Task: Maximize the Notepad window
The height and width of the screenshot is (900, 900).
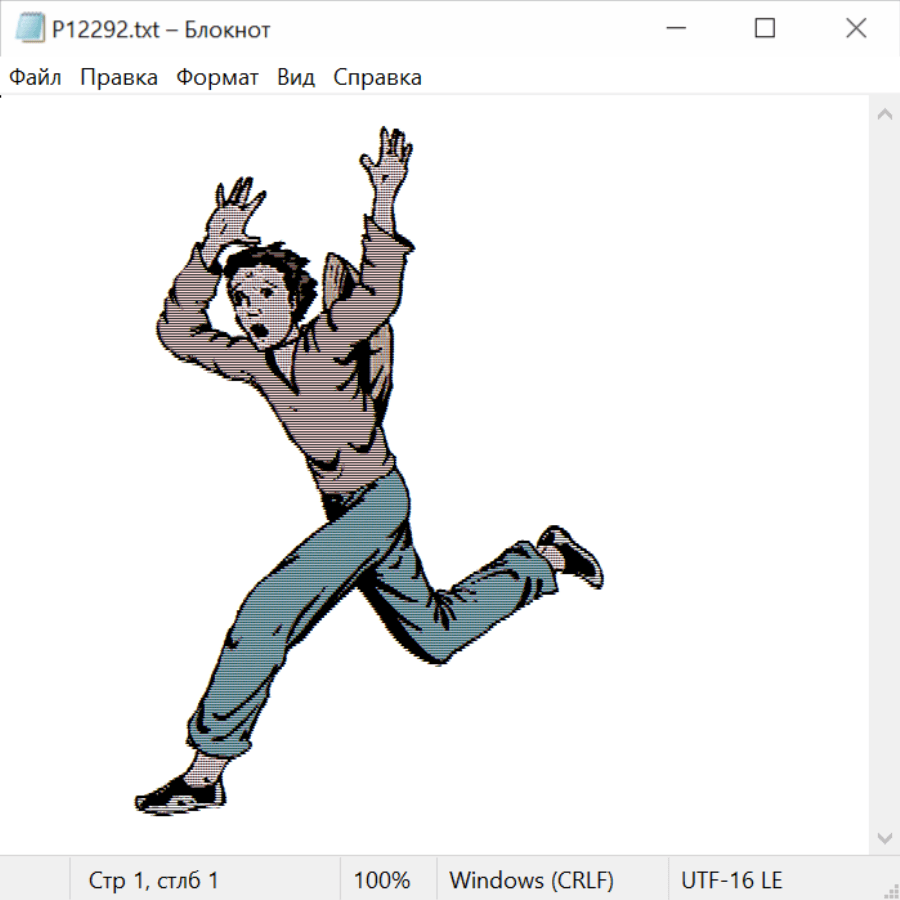Action: click(765, 29)
